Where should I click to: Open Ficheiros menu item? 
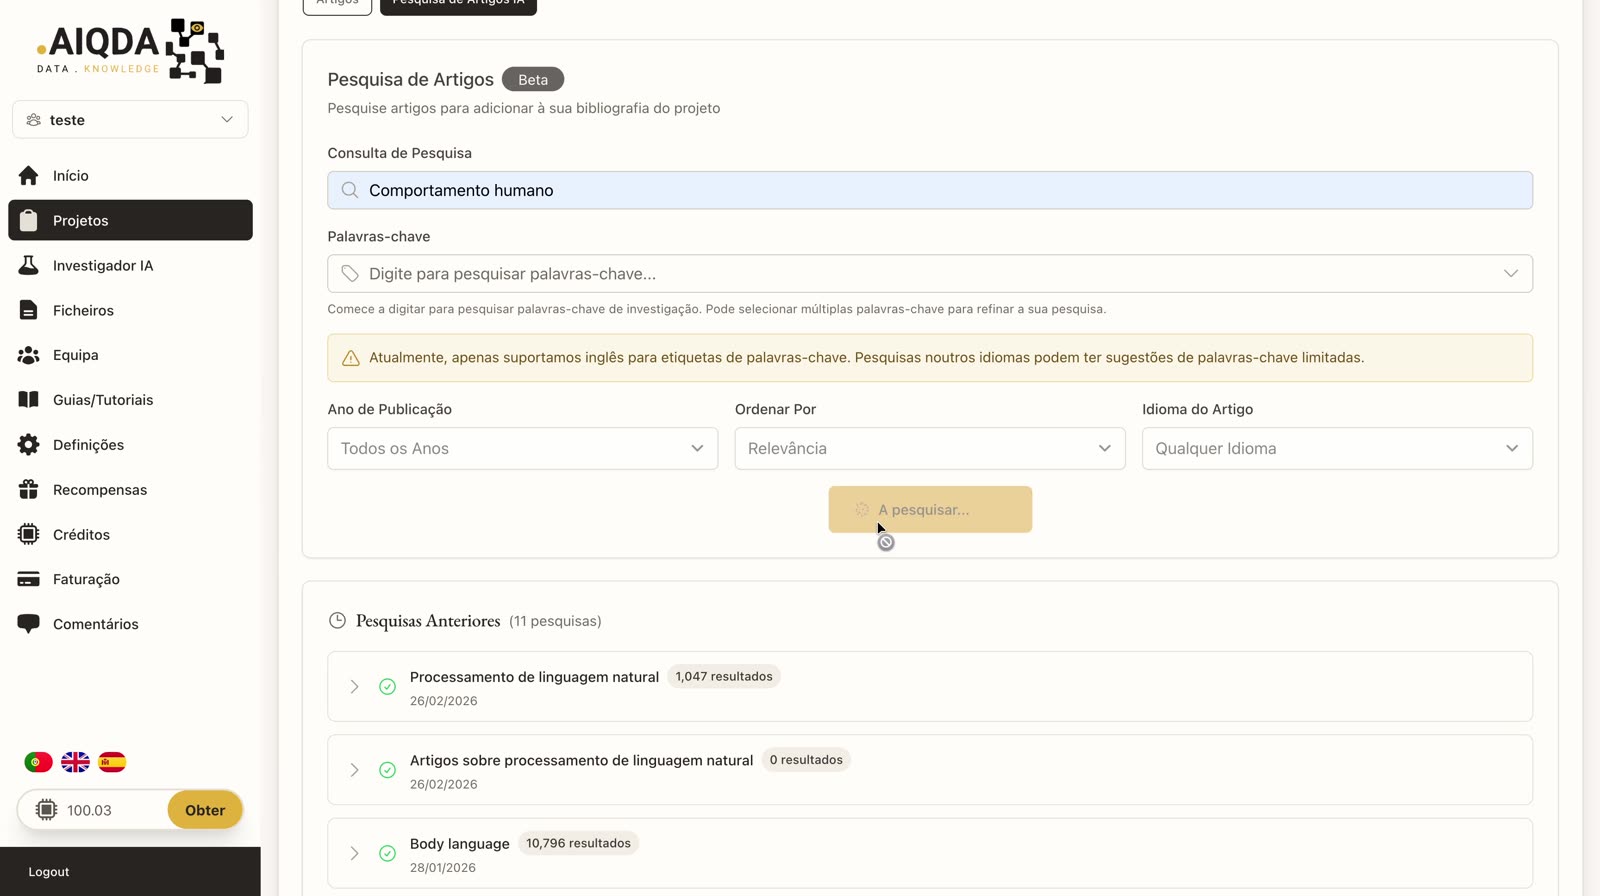tap(130, 310)
